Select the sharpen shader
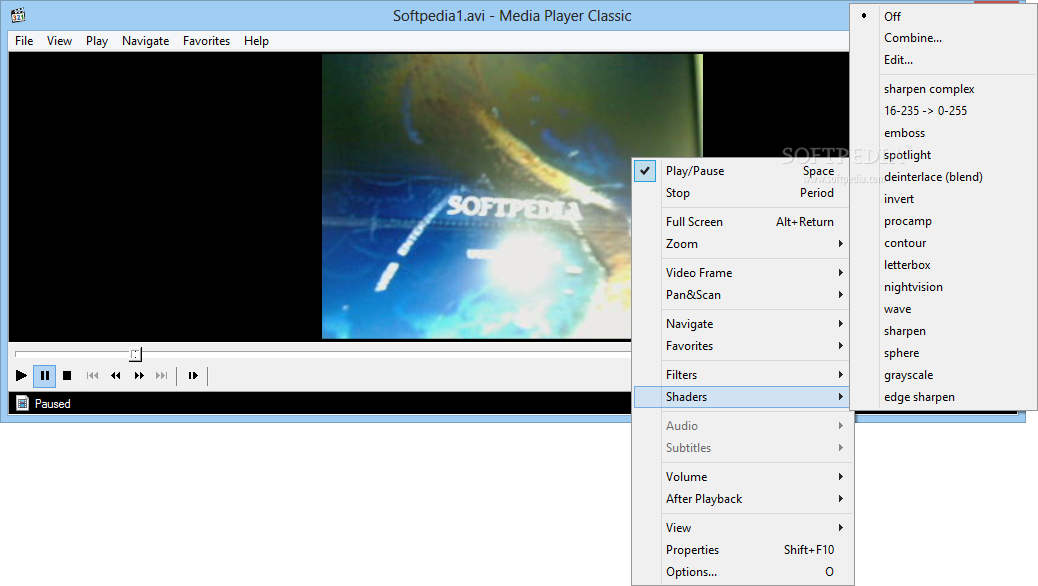 coord(943,331)
